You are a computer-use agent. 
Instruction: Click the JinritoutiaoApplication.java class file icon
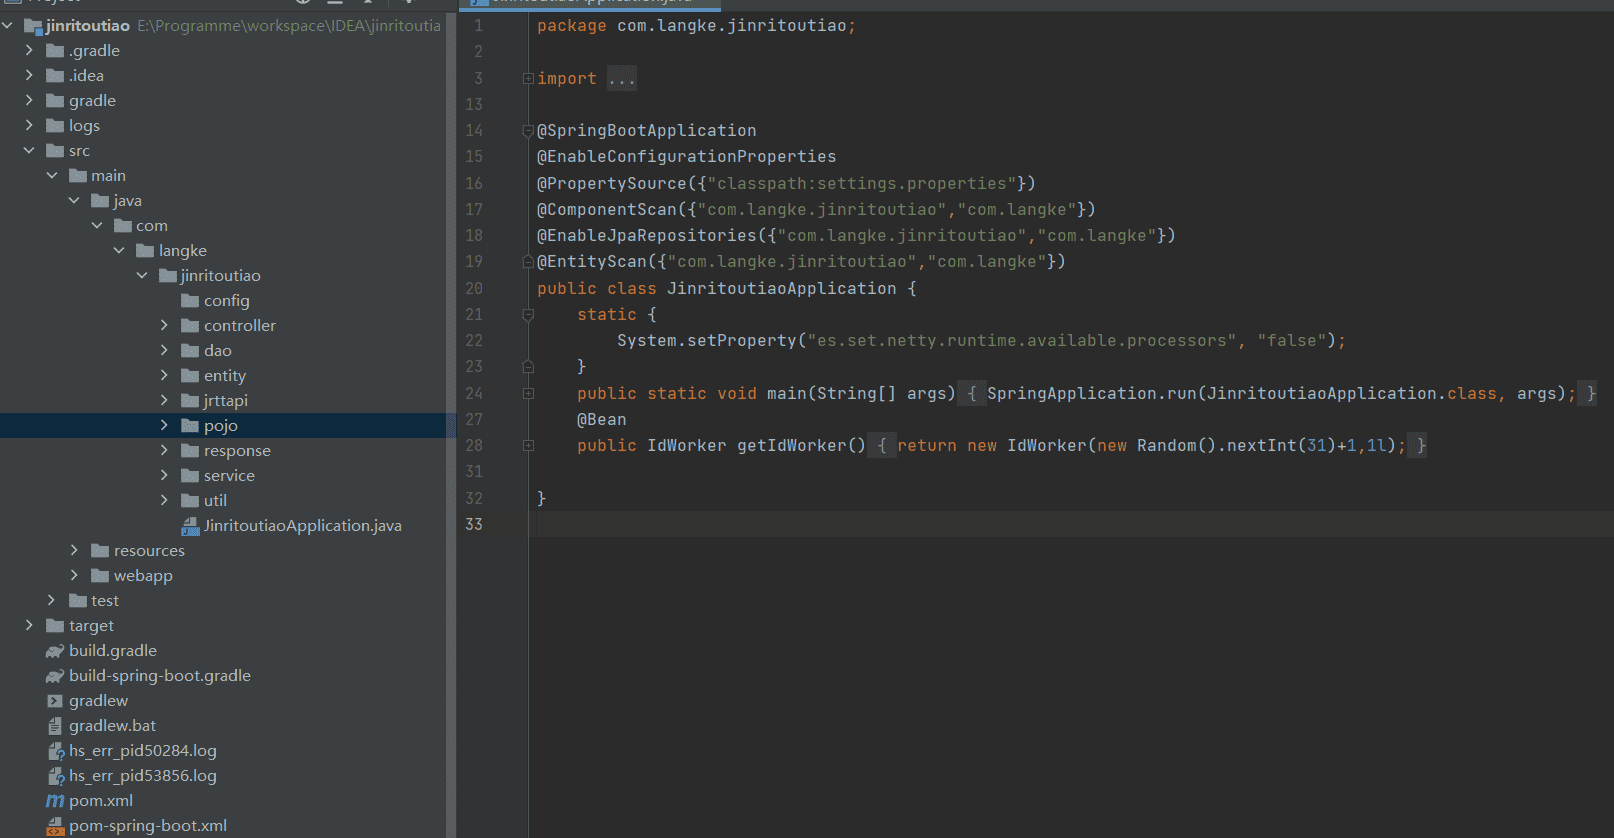click(190, 526)
